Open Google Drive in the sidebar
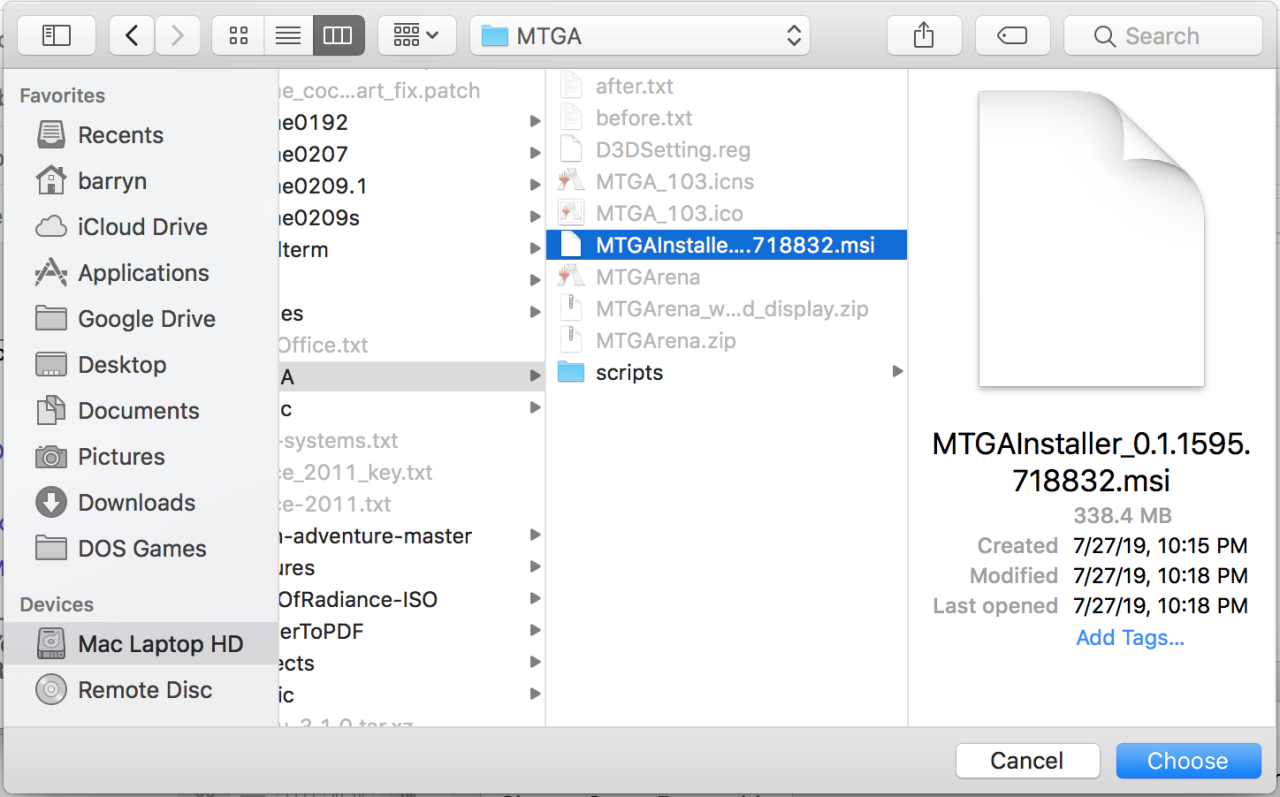 (x=140, y=319)
